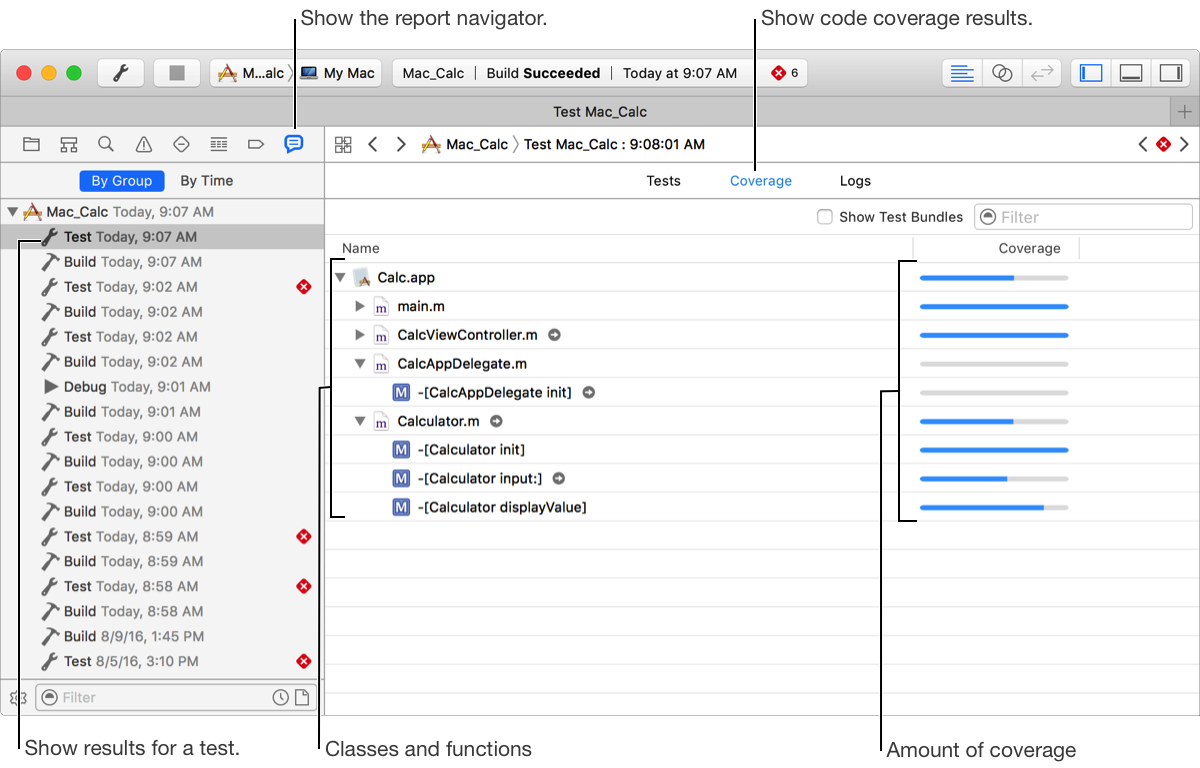Click the -[Calculator displayValue] coverage bar
This screenshot has width=1200, height=768.
tap(994, 508)
